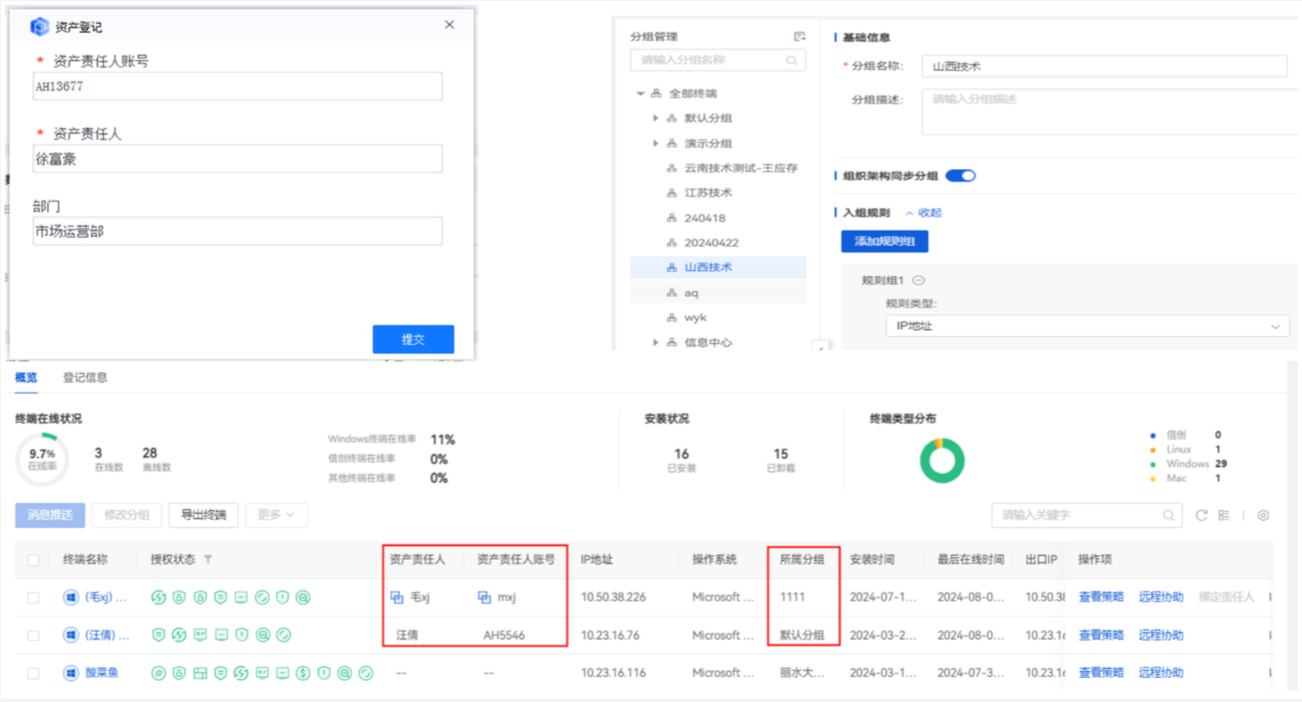Open the filter icon on 授权状态 column
This screenshot has width=1302, height=702.
pyautogui.click(x=208, y=559)
